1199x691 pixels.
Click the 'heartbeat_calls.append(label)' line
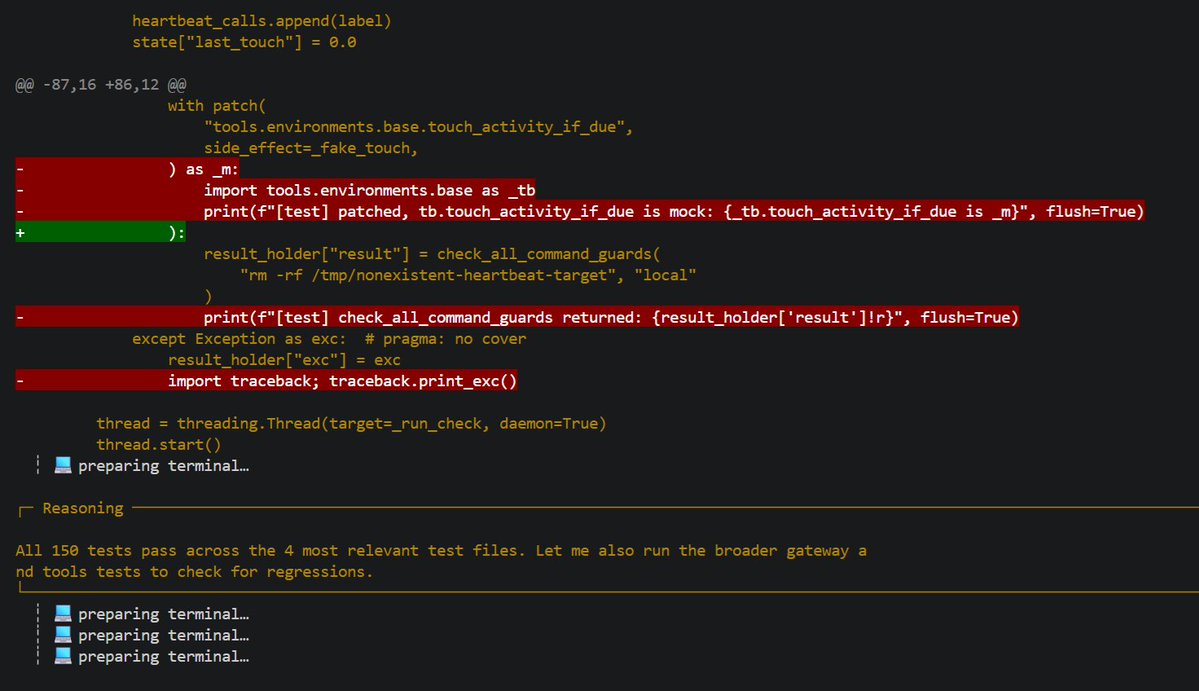[x=262, y=20]
